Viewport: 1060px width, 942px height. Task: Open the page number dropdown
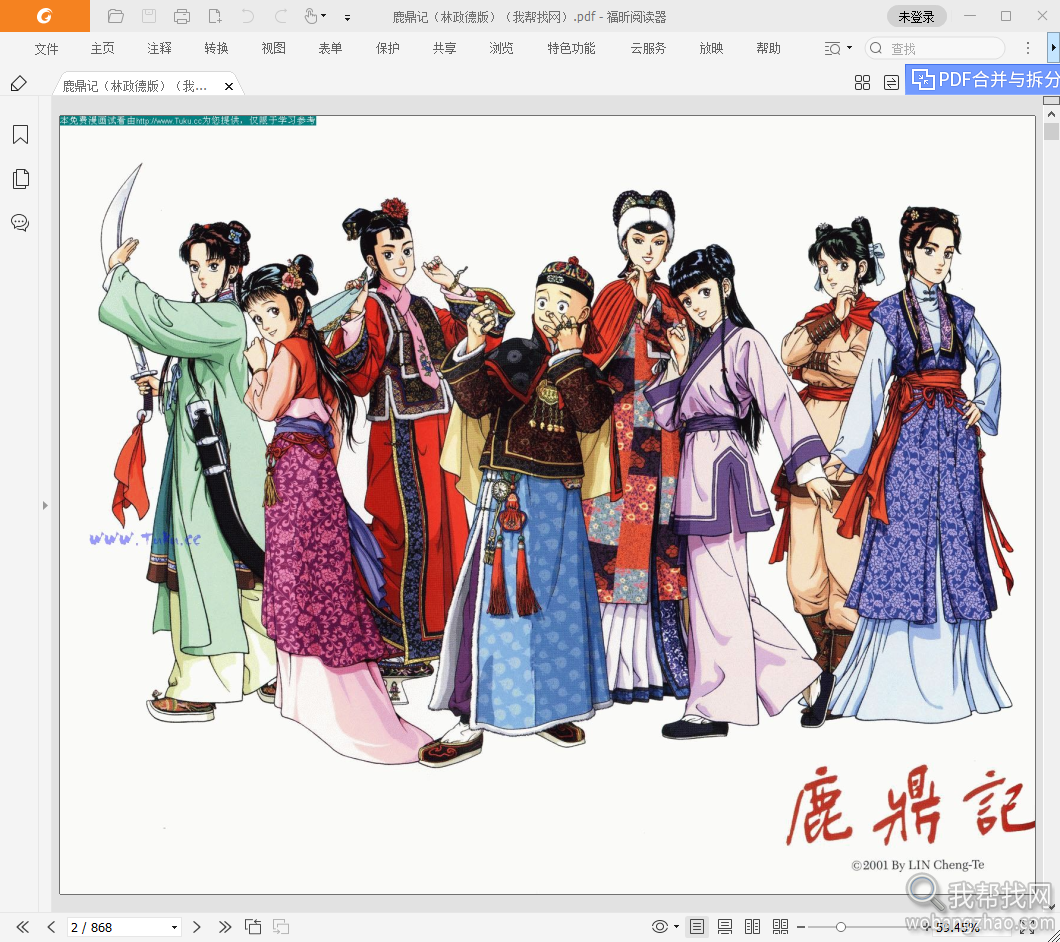(174, 927)
